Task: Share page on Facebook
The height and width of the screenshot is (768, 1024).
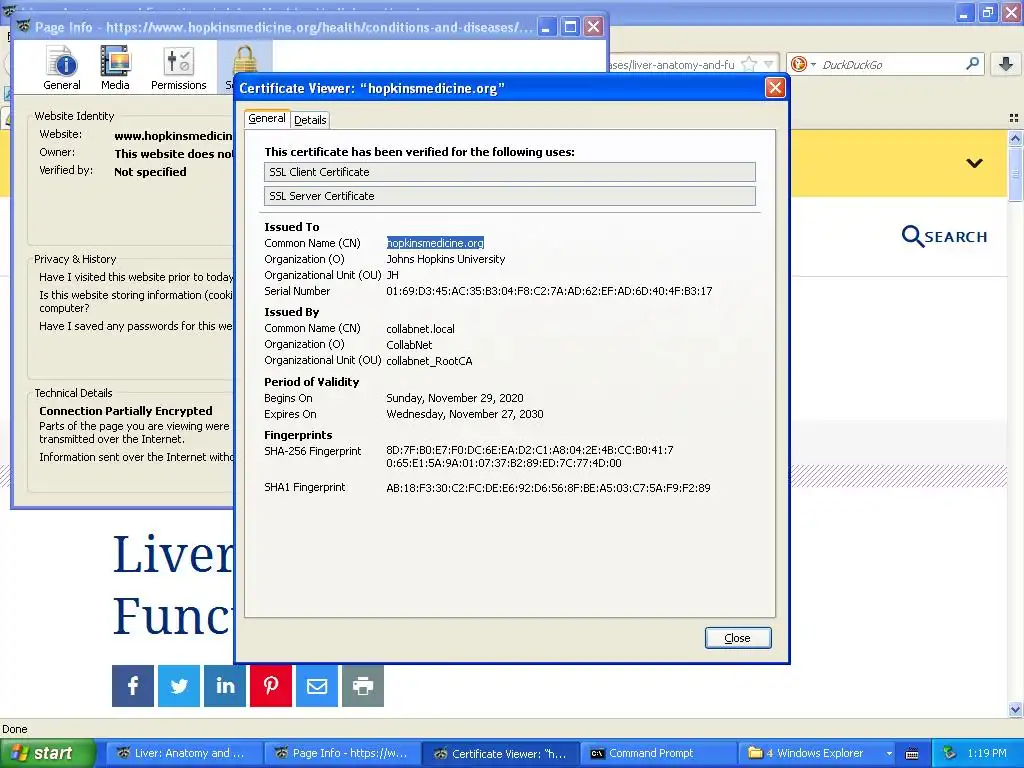Action: pyautogui.click(x=133, y=686)
